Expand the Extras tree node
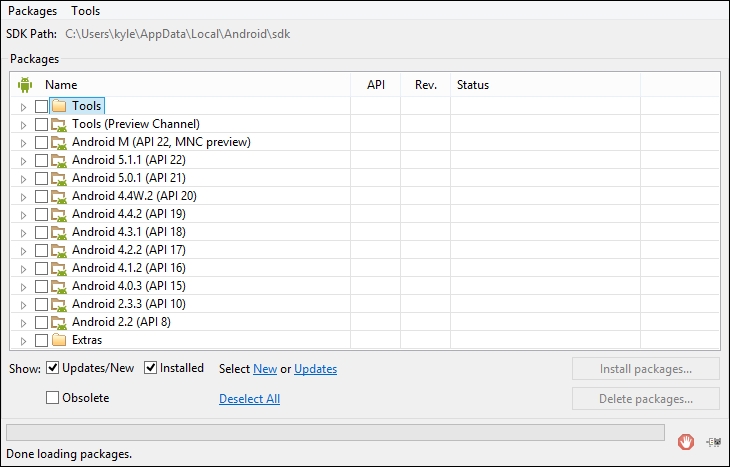 23,341
